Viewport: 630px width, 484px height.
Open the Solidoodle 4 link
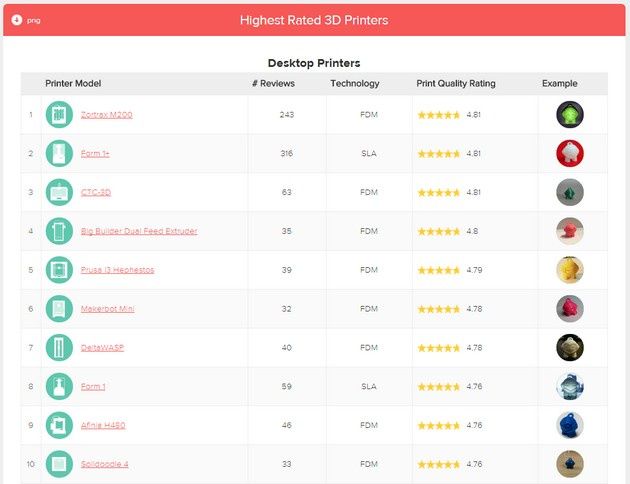click(x=104, y=464)
